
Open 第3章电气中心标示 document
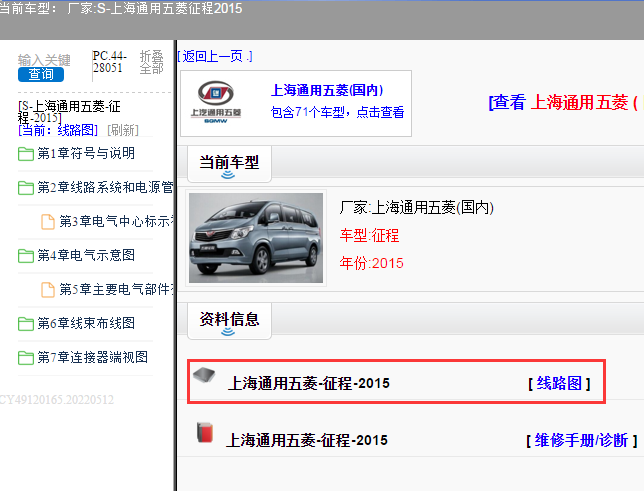click(x=116, y=221)
